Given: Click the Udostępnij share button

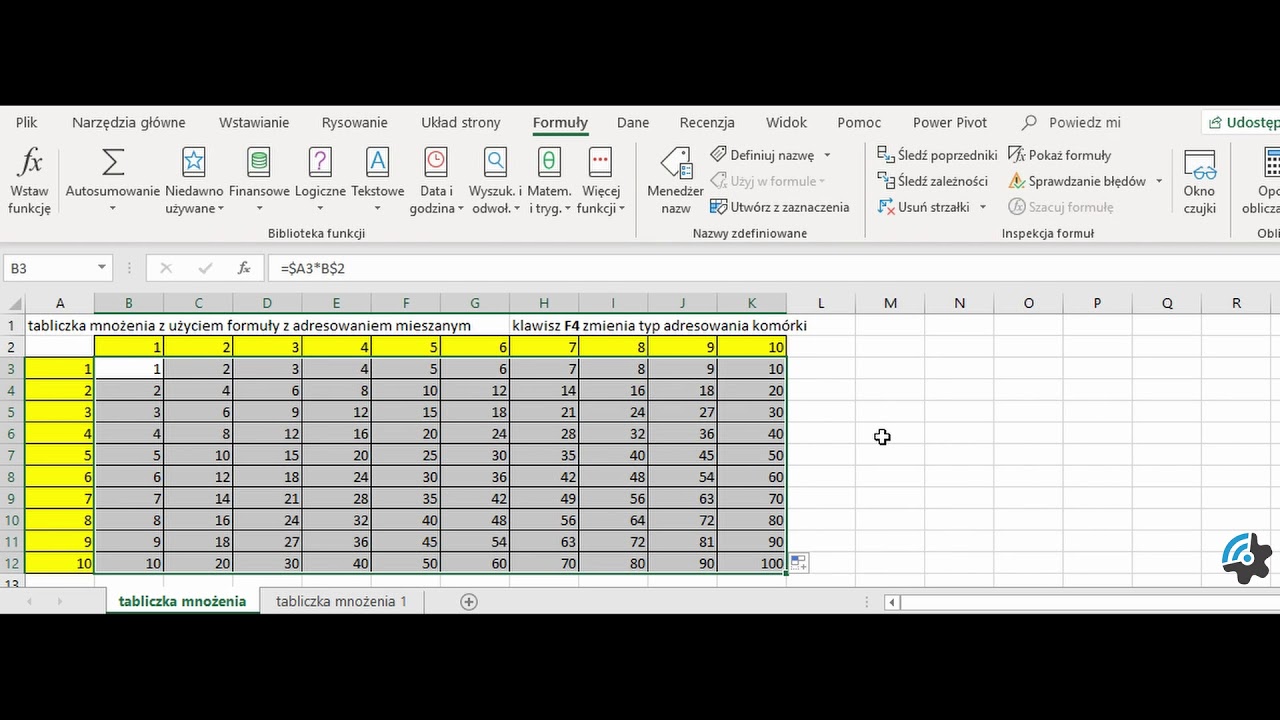Looking at the screenshot, I should pyautogui.click(x=1242, y=122).
